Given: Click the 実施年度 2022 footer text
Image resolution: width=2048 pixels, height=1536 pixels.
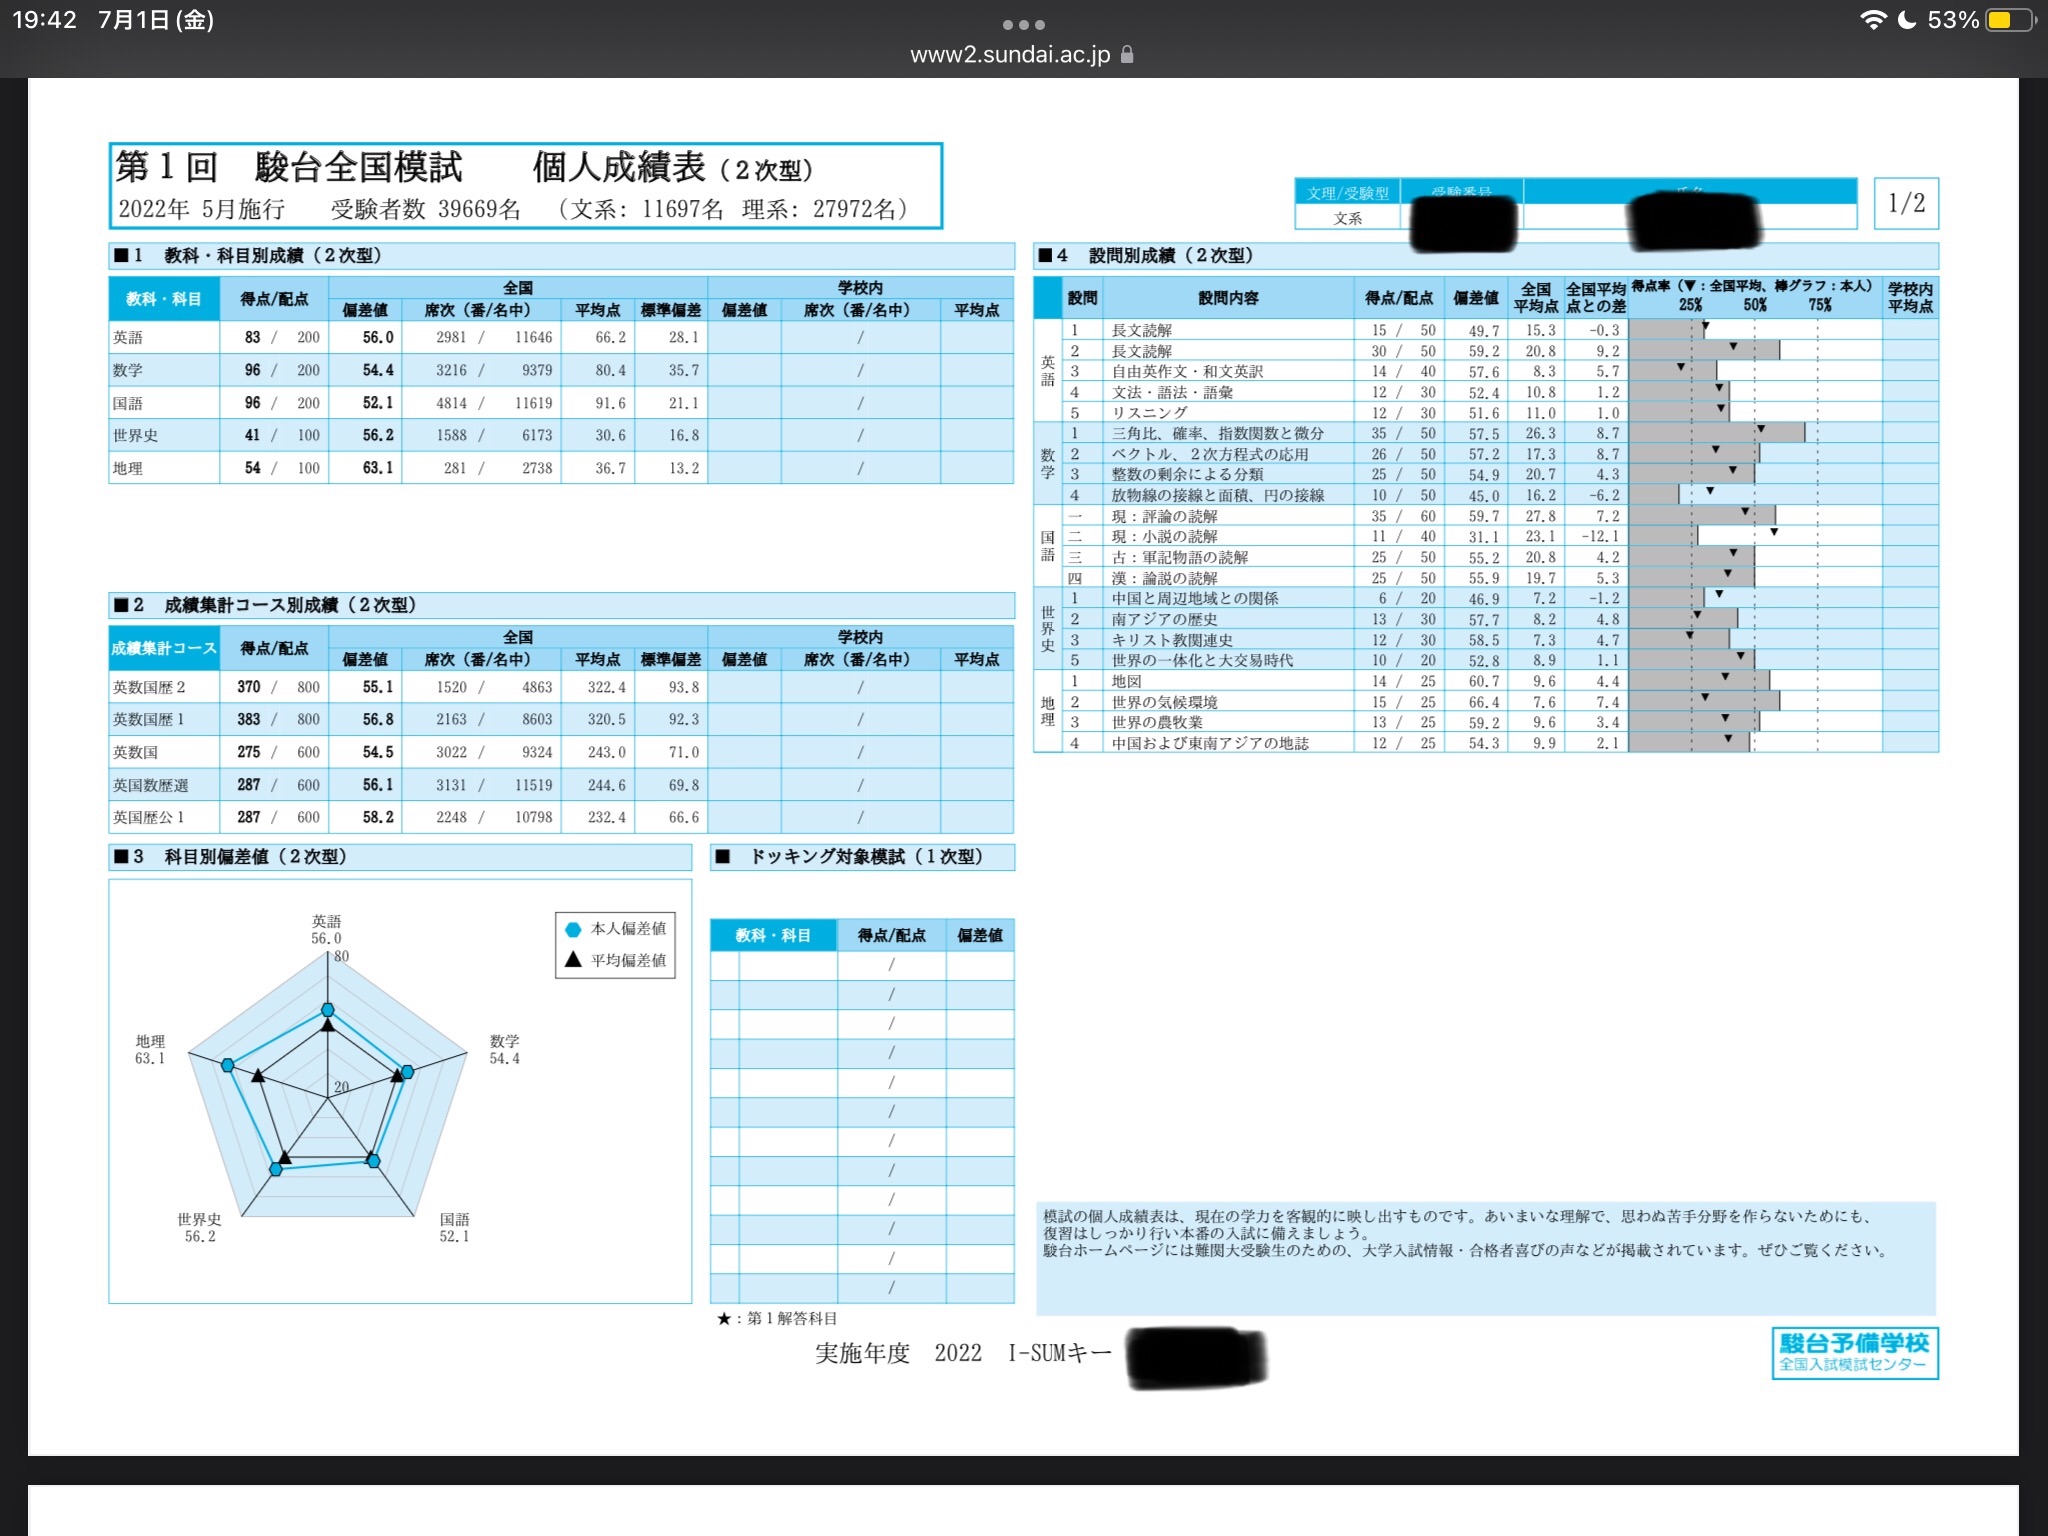Looking at the screenshot, I should point(898,1353).
